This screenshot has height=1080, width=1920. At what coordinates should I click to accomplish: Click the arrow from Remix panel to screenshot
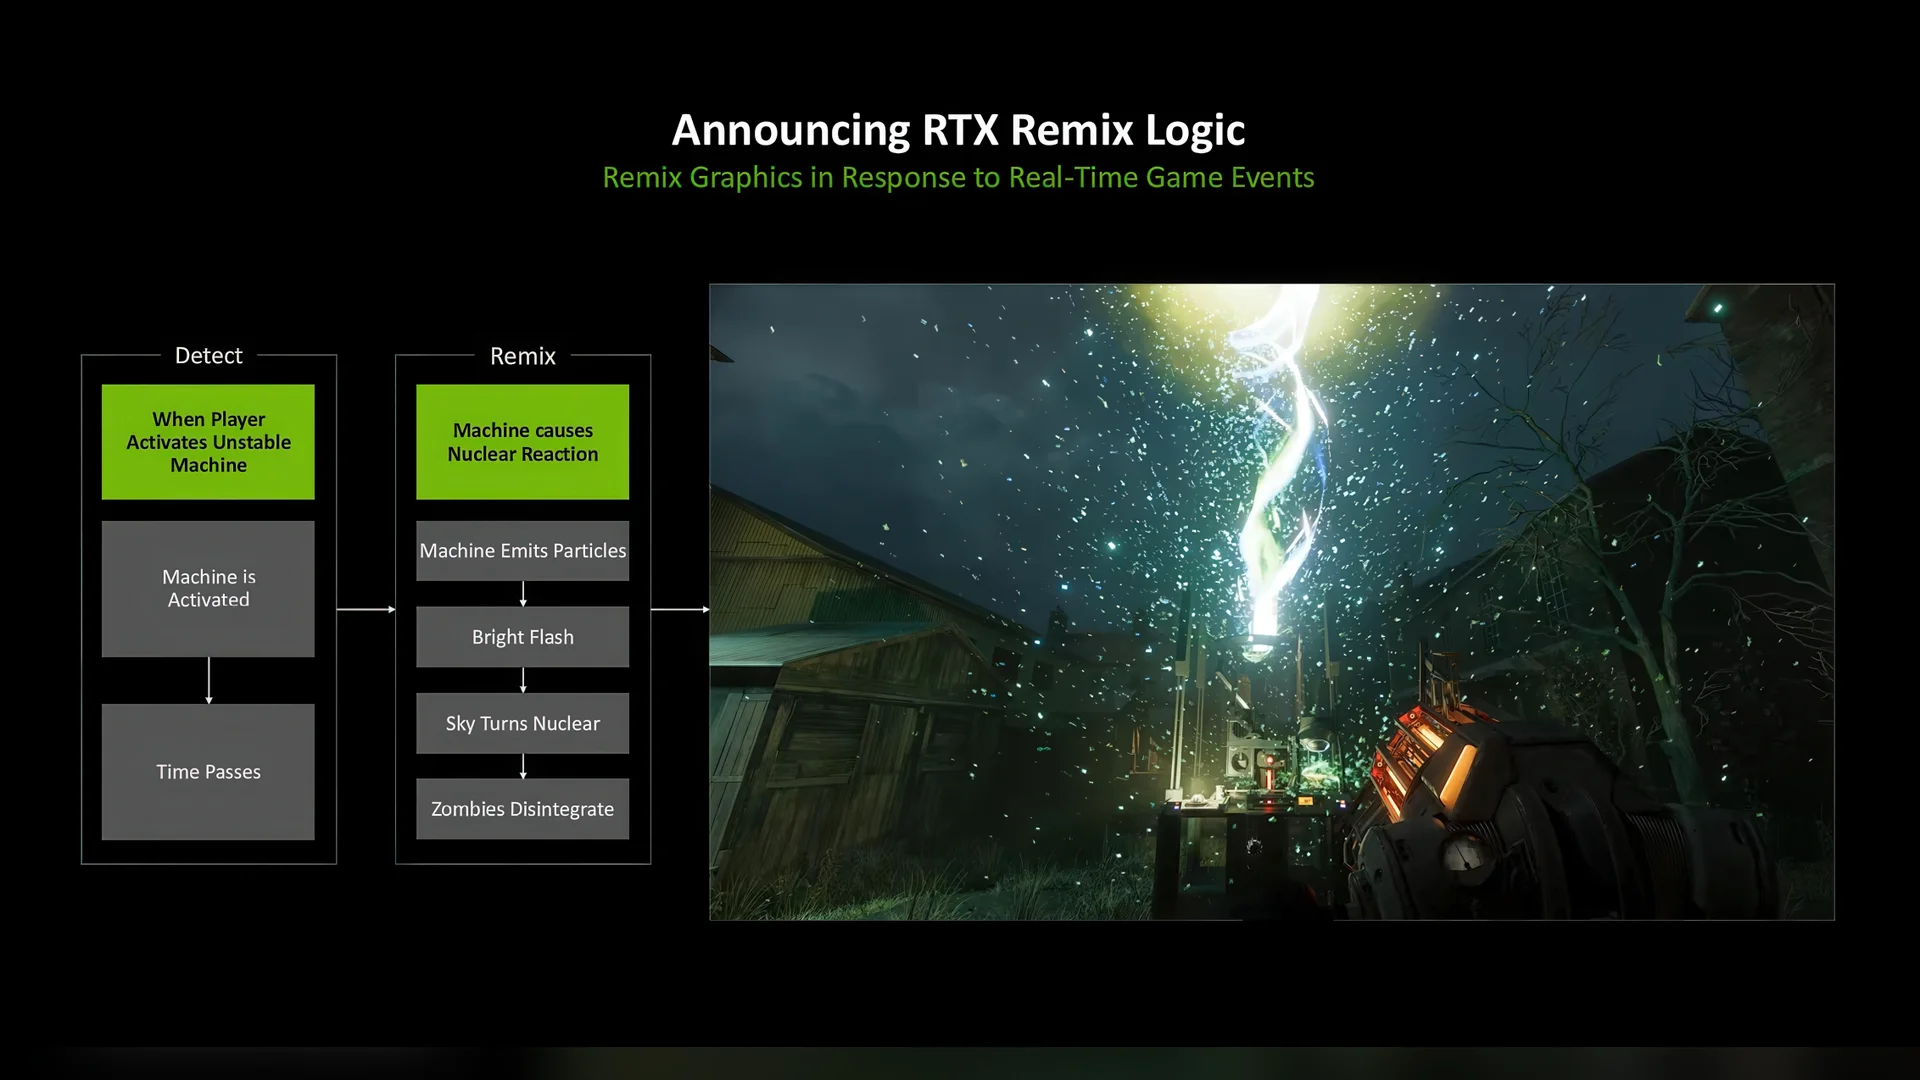[x=680, y=609]
